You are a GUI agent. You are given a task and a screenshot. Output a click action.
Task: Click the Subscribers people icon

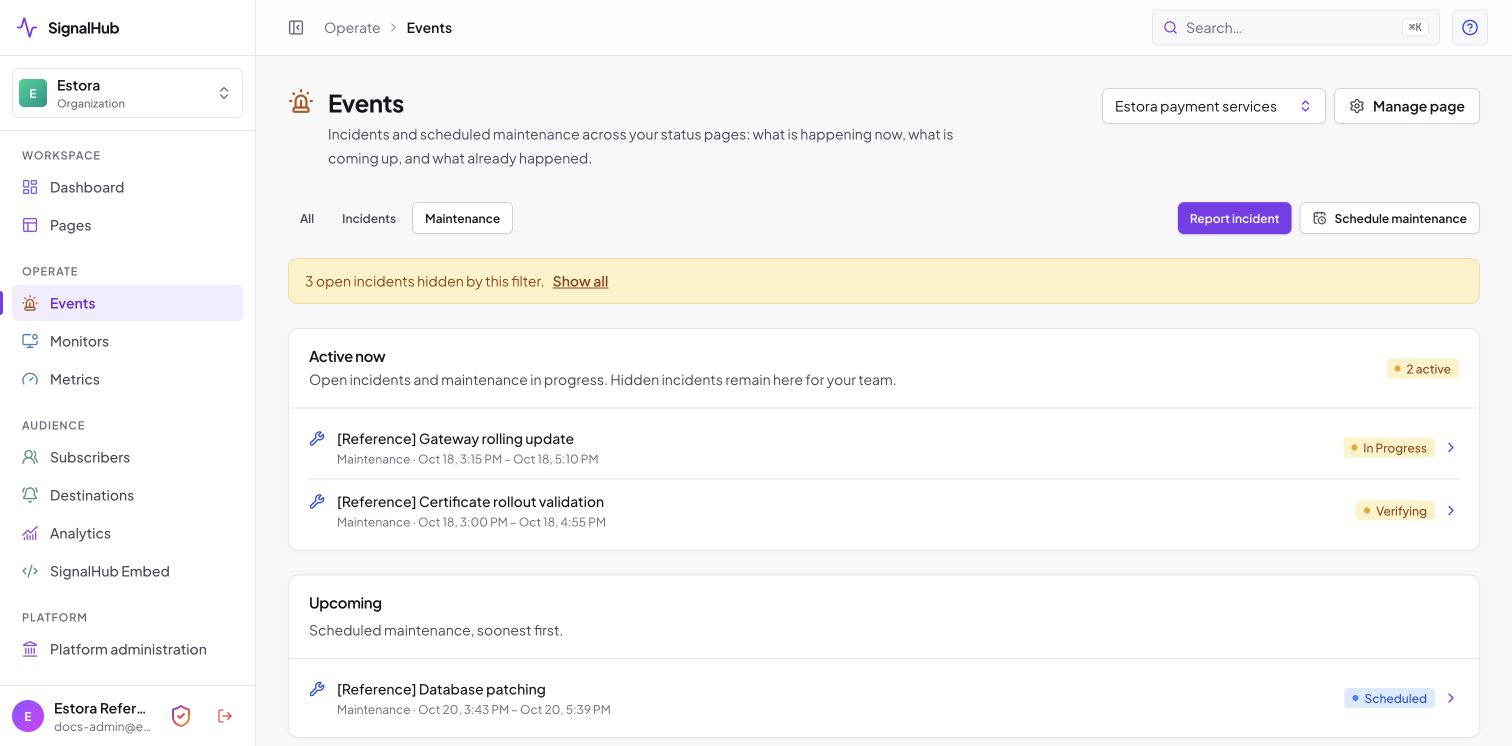[x=30, y=457]
